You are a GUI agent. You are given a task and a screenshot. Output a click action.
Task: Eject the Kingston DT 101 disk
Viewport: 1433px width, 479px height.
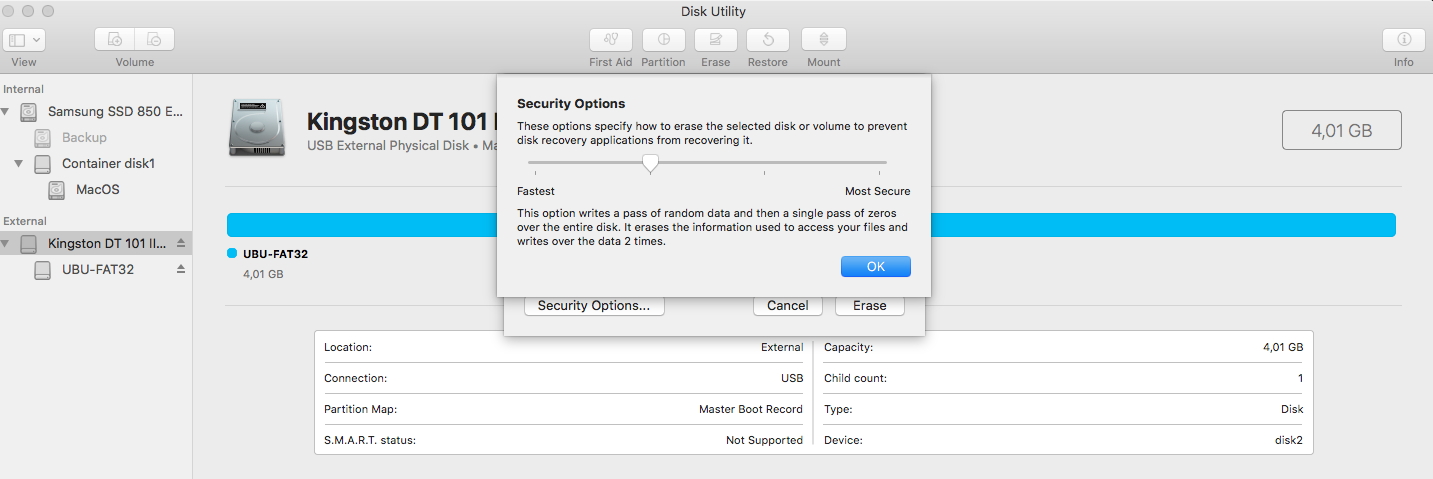pos(181,243)
